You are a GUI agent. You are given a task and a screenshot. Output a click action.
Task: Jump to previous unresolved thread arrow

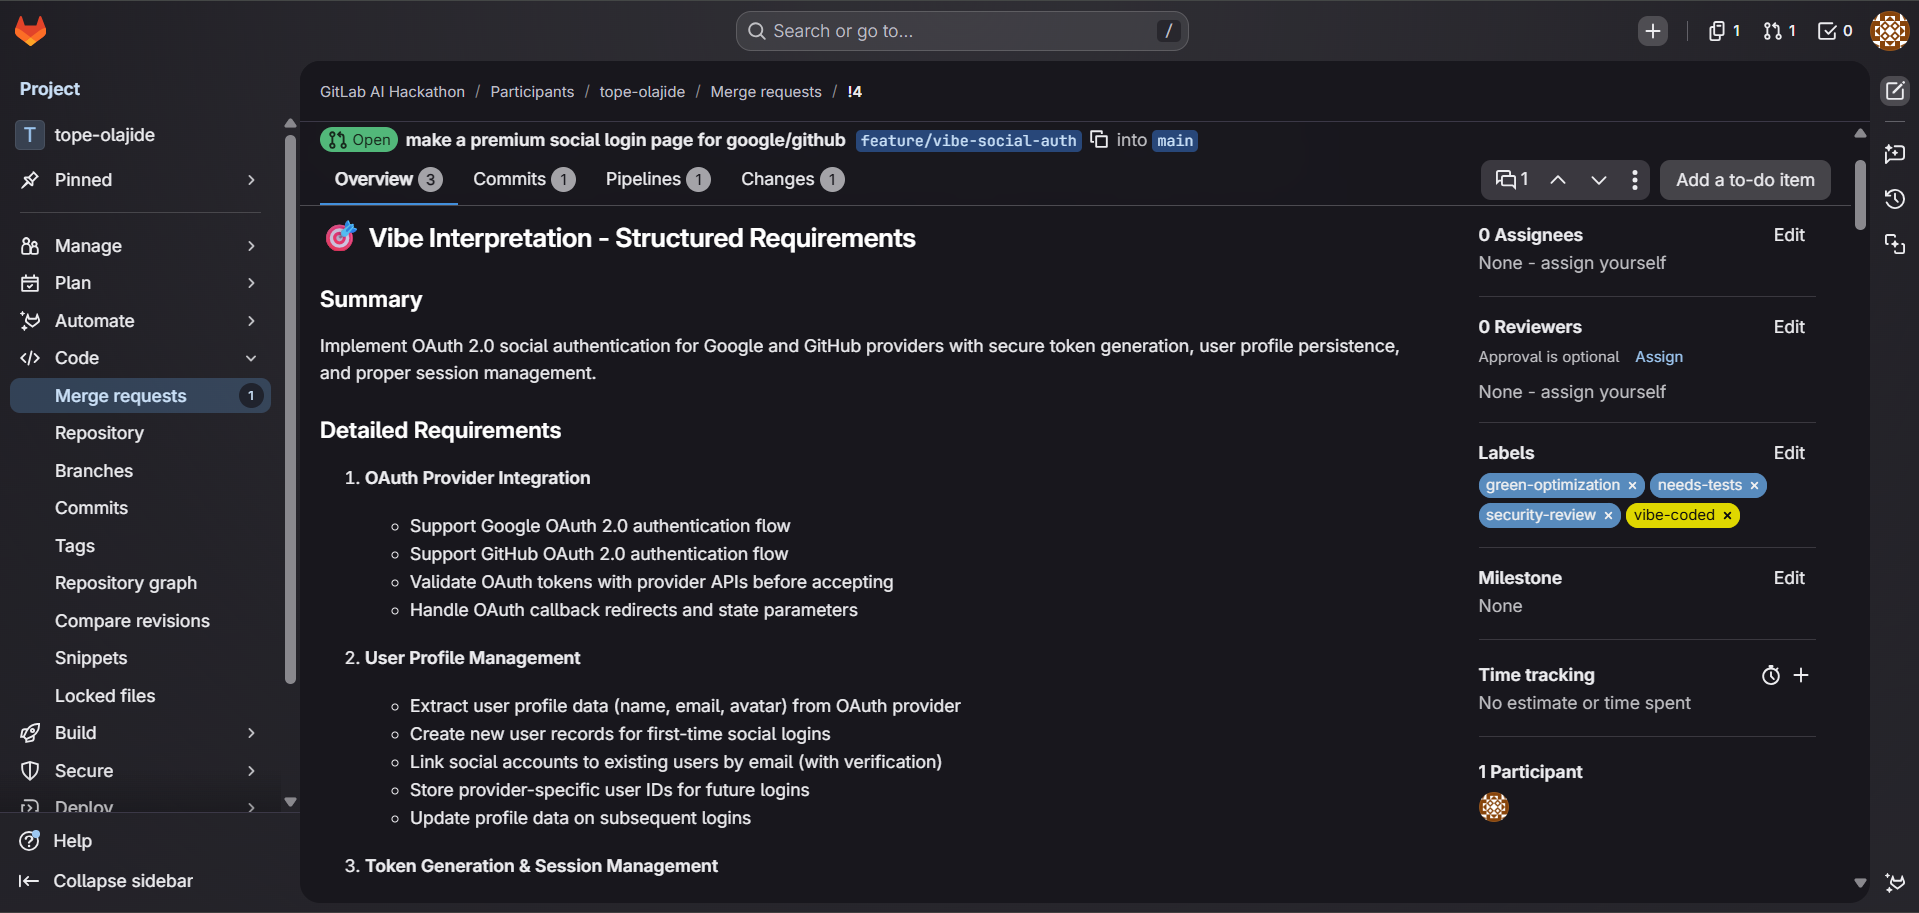pyautogui.click(x=1558, y=180)
